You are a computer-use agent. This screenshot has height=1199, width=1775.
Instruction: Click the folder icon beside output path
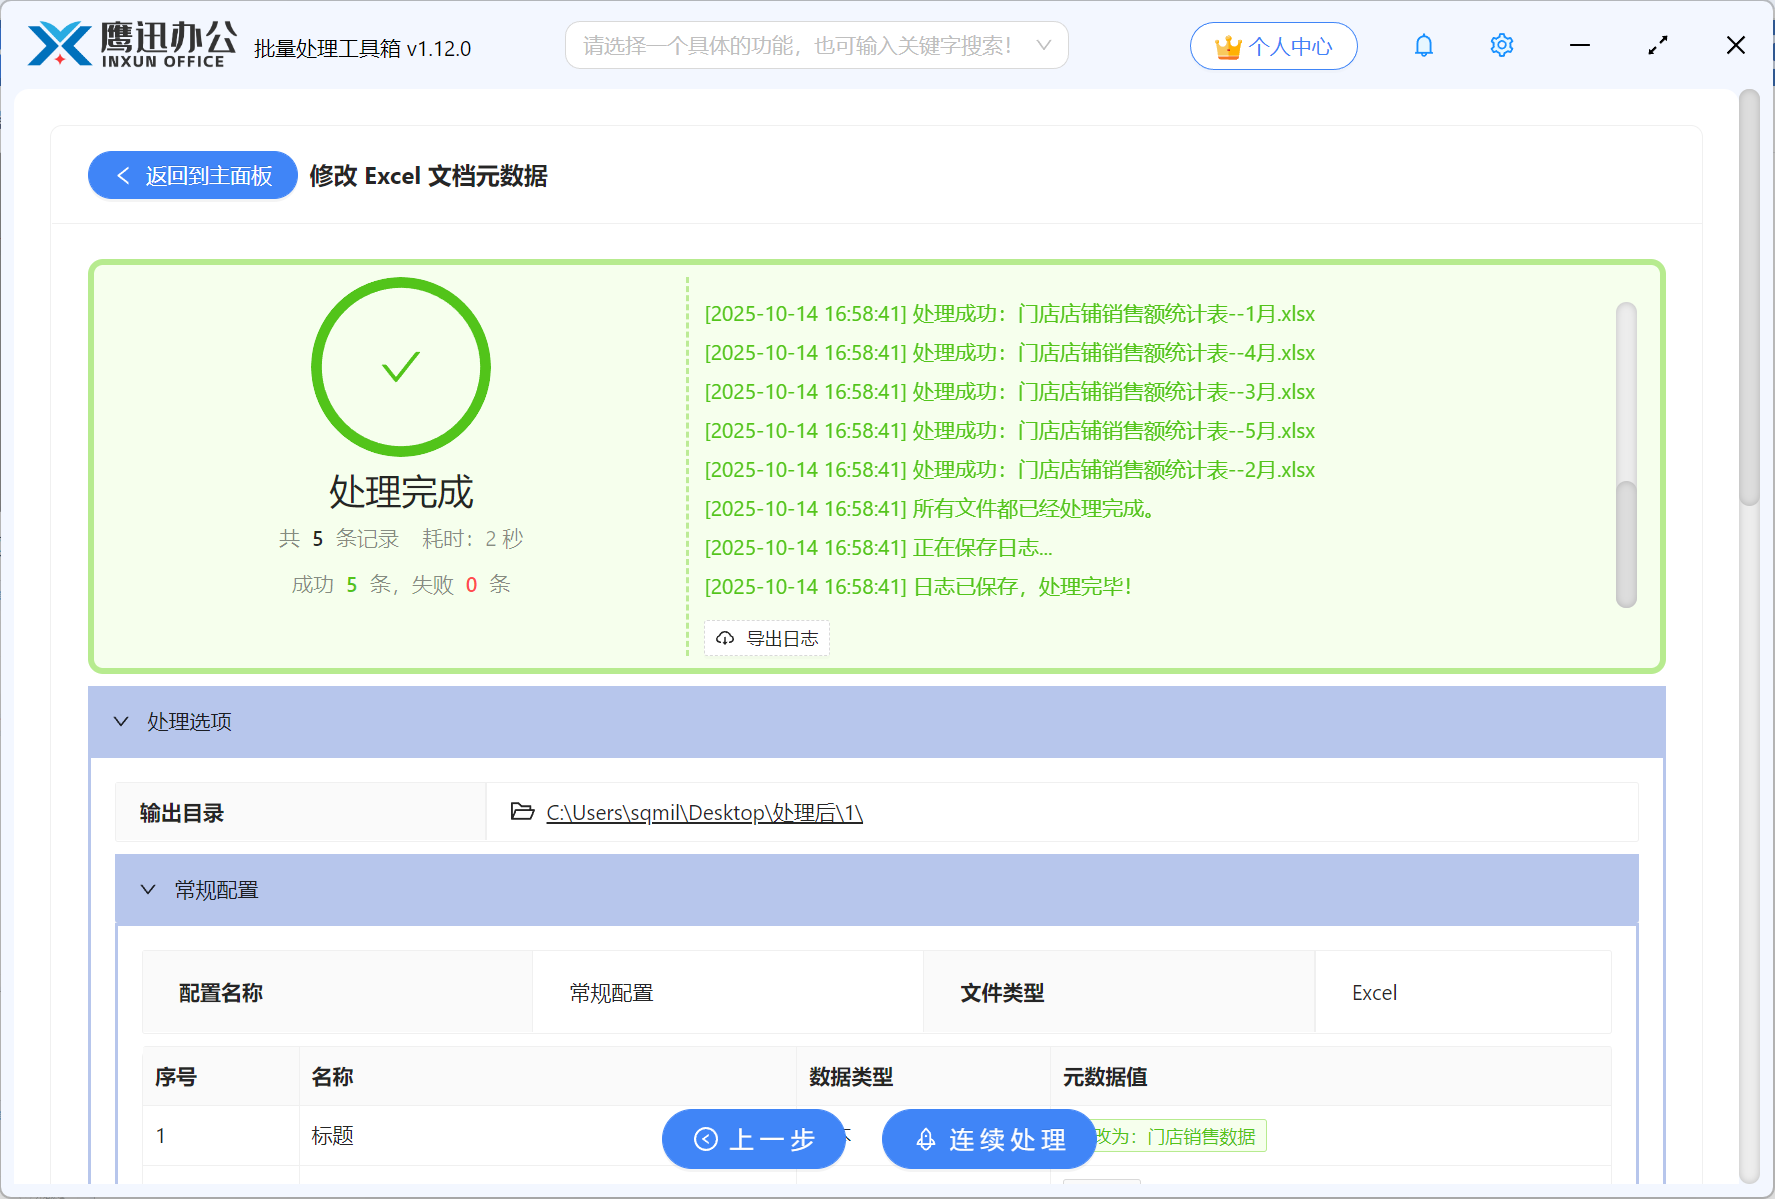point(522,811)
